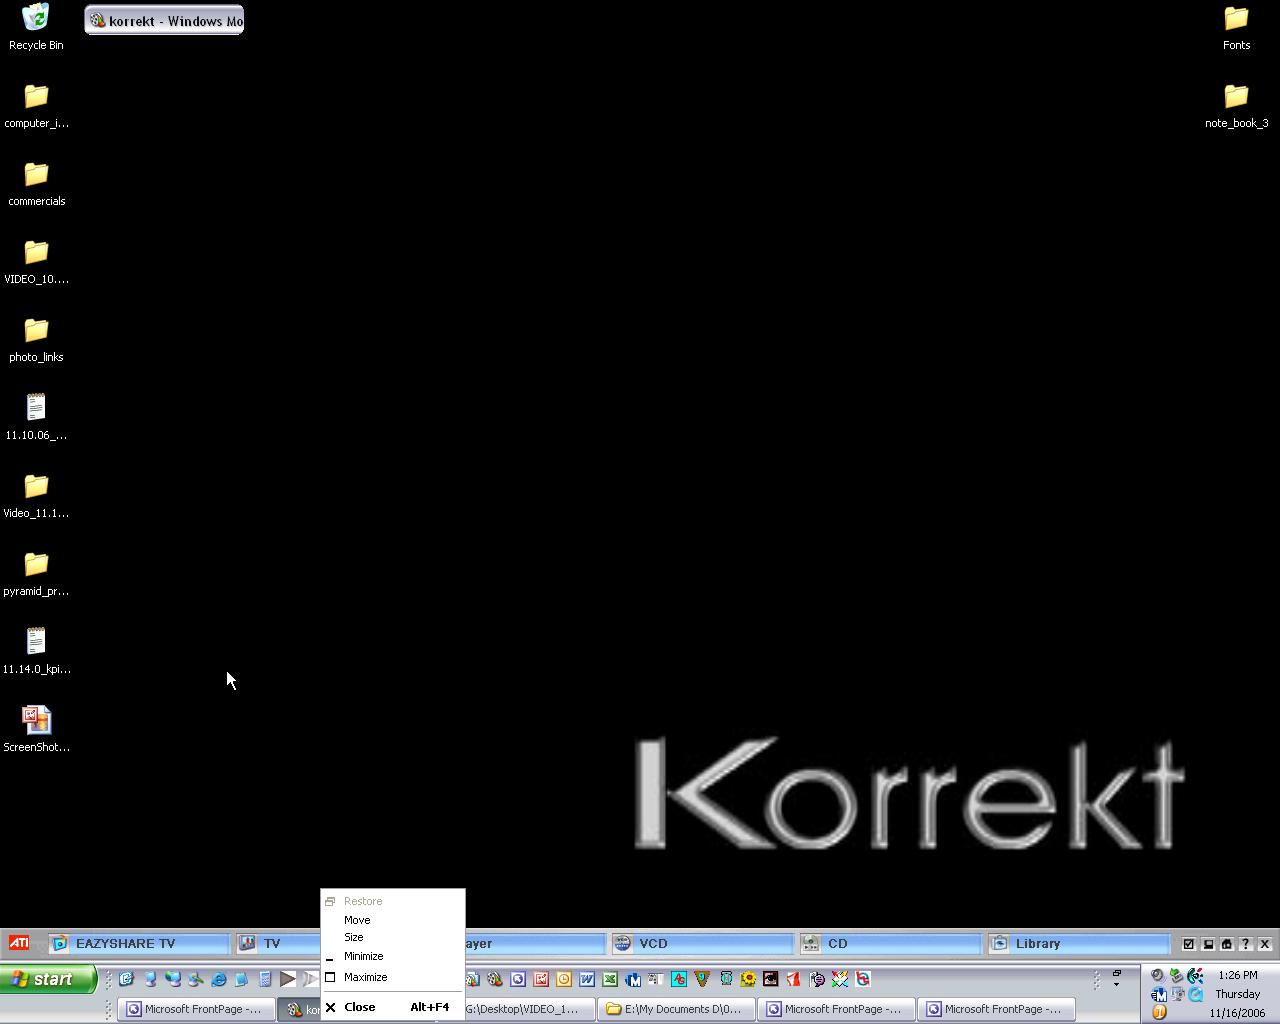Click the ATI toolbar help question mark
Viewport: 1280px width, 1024px height.
pyautogui.click(x=1246, y=943)
